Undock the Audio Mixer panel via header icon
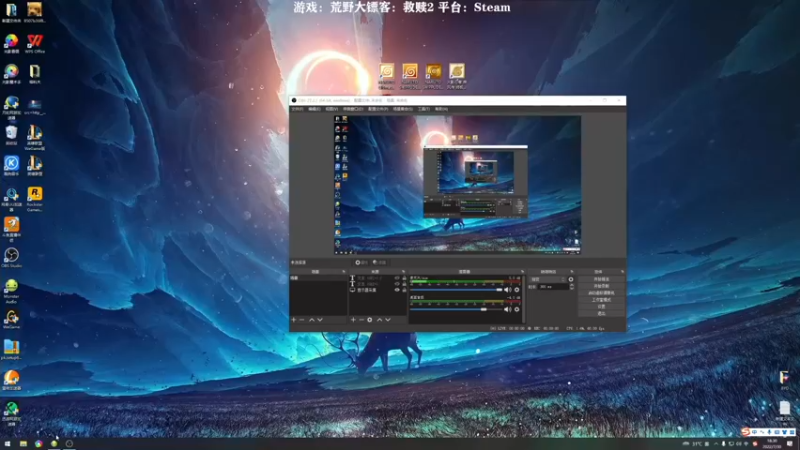 (522, 271)
